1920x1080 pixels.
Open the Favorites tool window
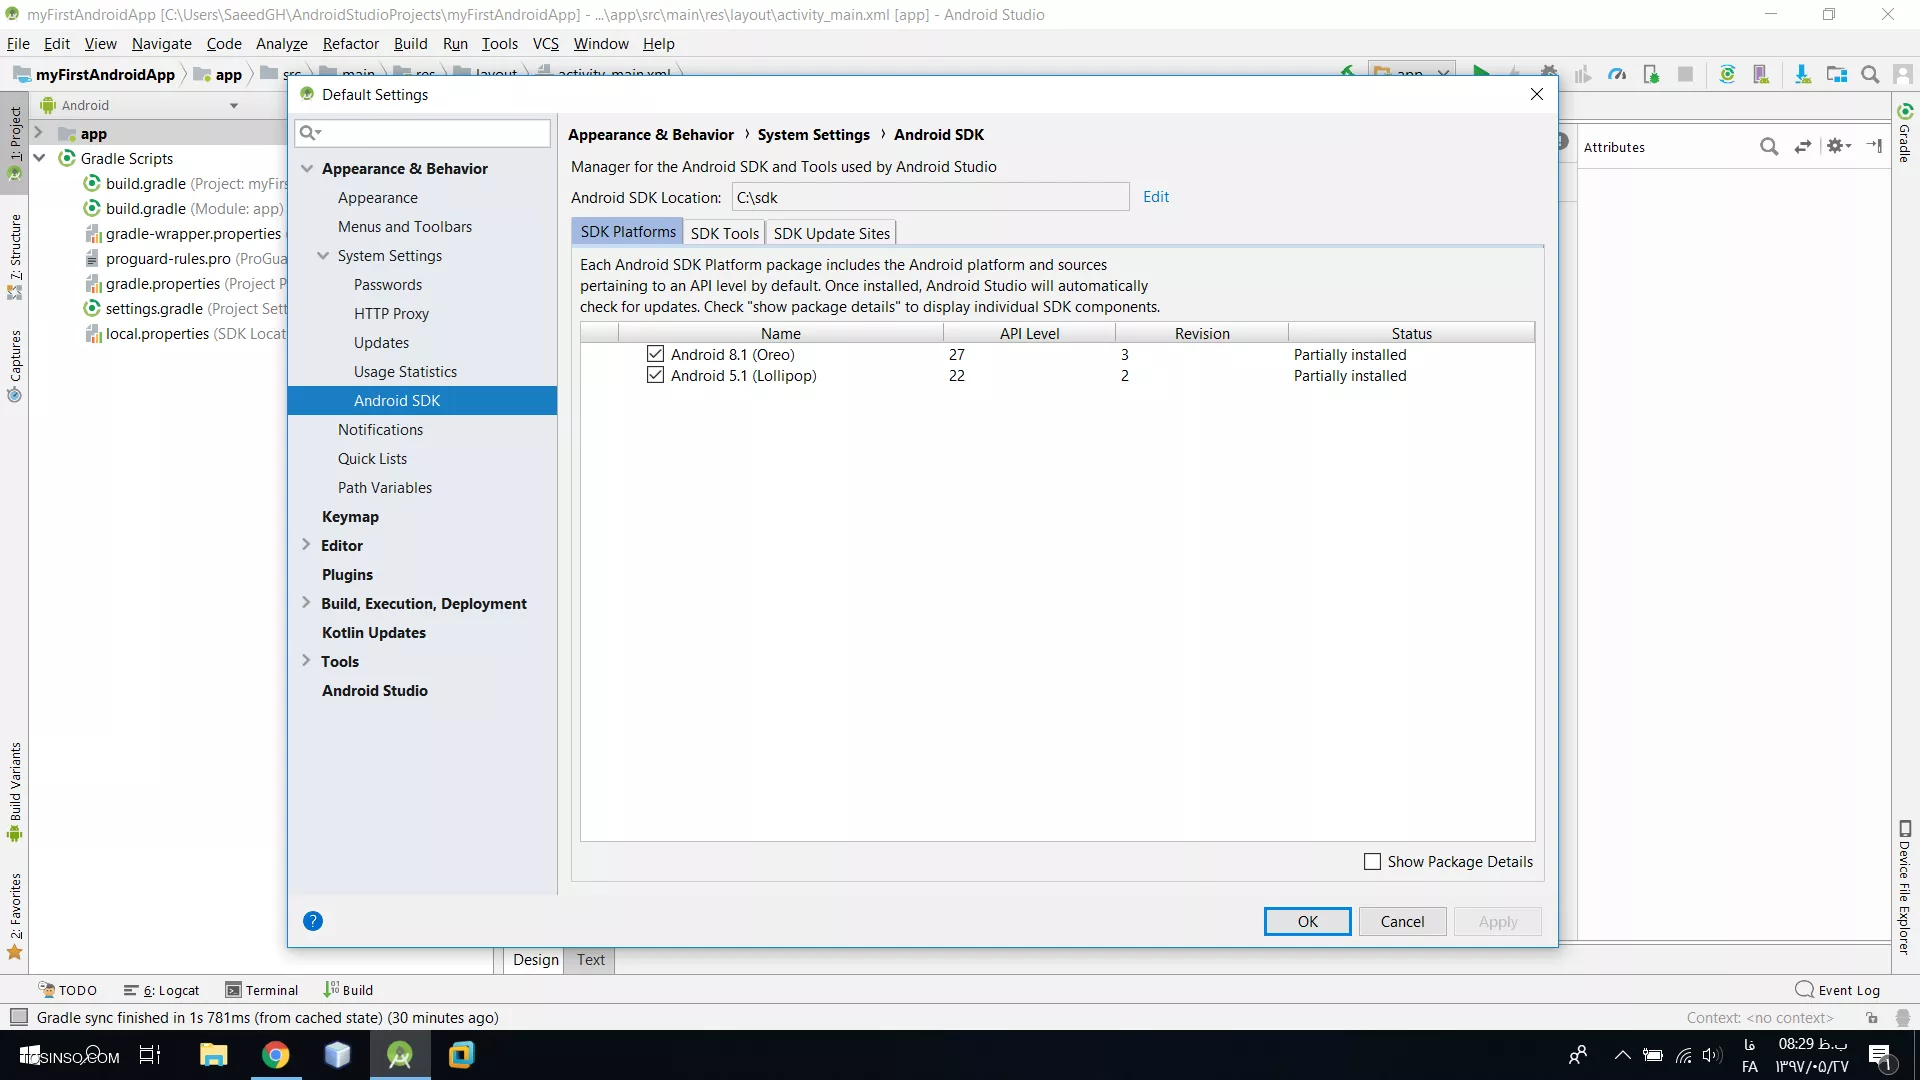[x=15, y=916]
